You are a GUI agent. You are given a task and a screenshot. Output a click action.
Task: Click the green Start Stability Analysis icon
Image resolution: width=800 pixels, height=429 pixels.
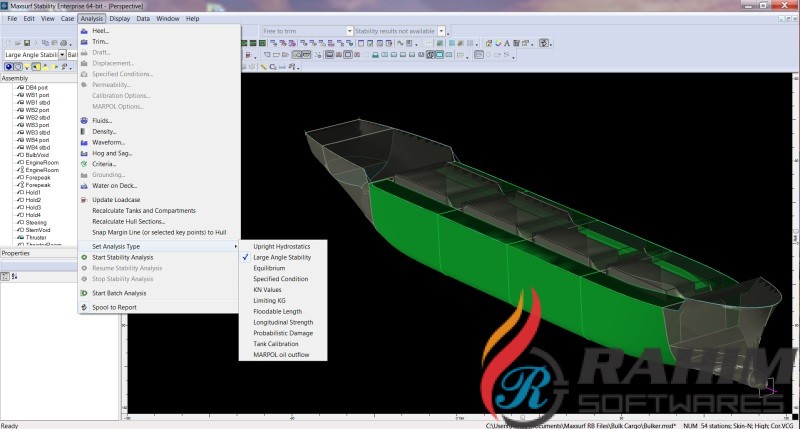pyautogui.click(x=84, y=258)
